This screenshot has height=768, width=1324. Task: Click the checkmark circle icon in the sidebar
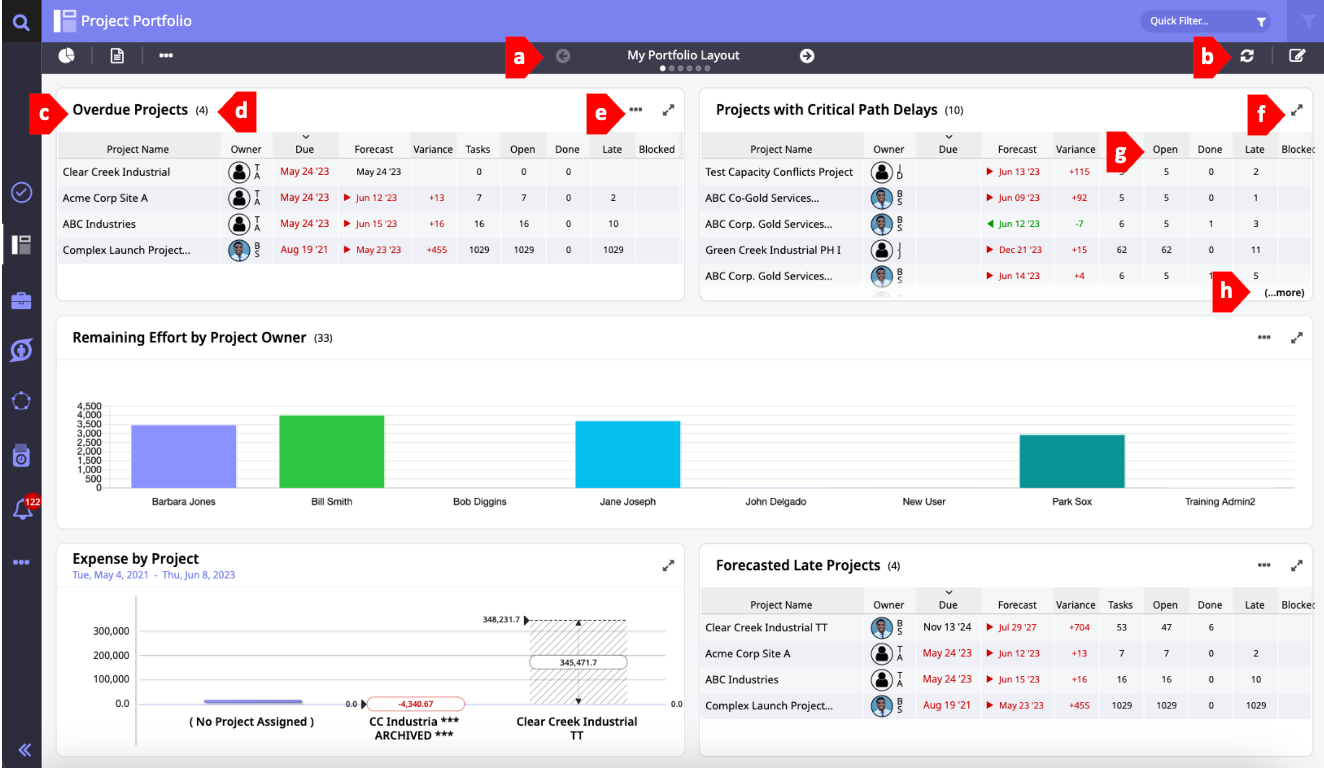[21, 192]
